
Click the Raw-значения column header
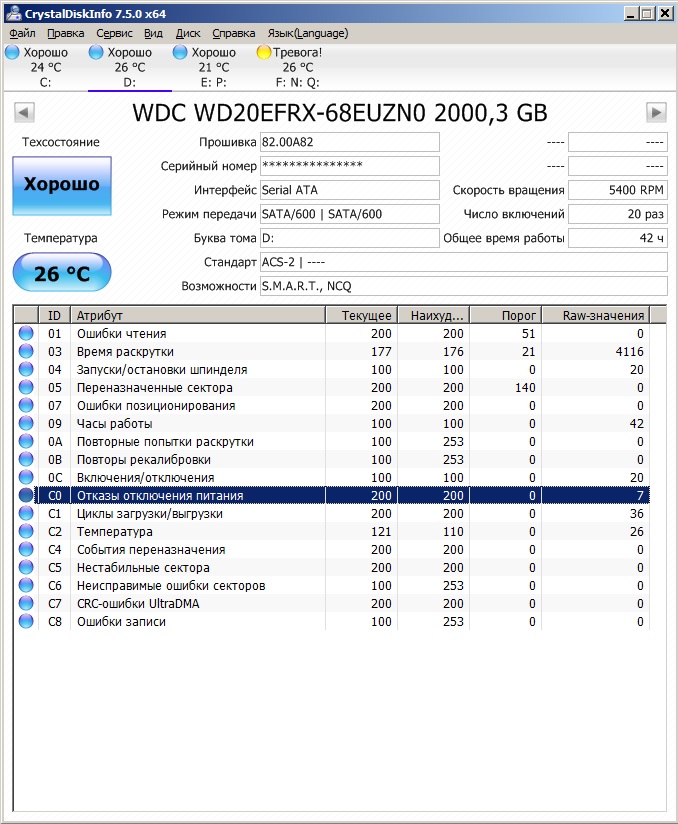596,315
